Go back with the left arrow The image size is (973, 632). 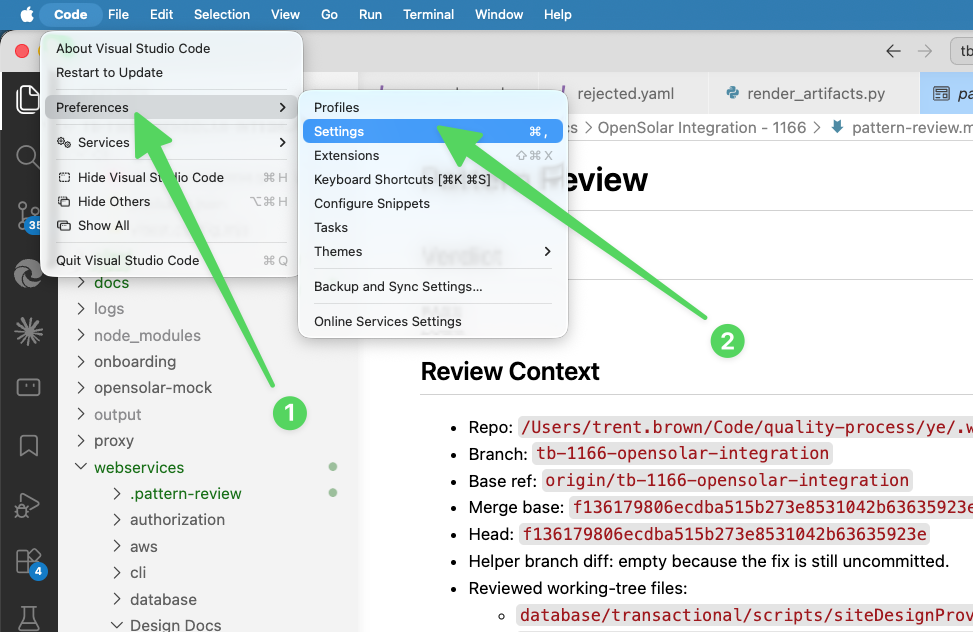pyautogui.click(x=893, y=51)
